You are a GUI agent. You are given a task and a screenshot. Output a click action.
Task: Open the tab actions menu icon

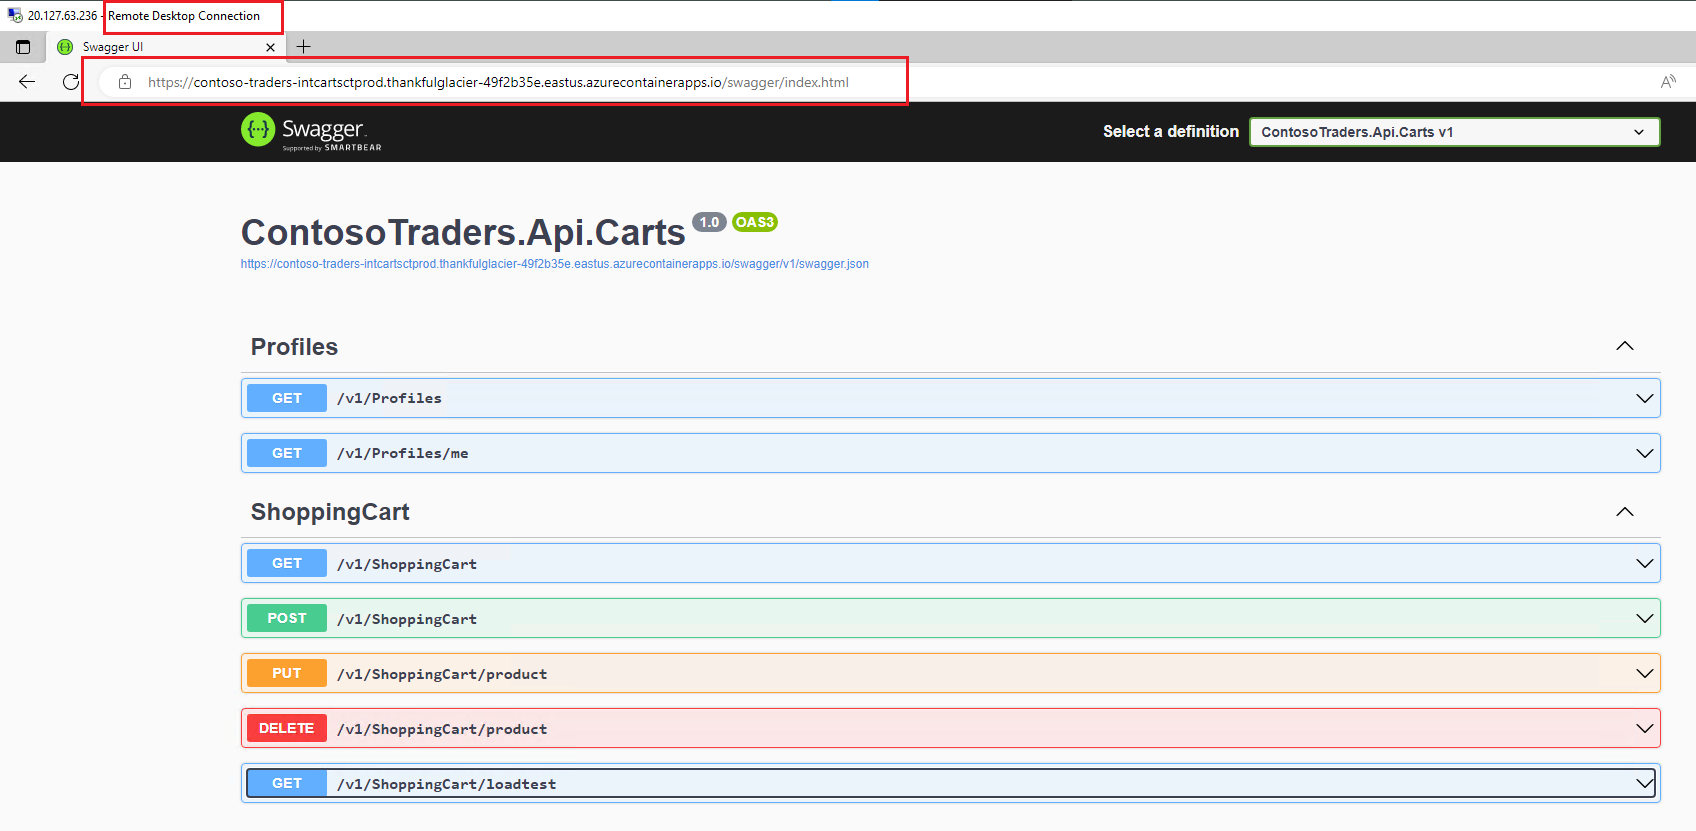pos(23,47)
